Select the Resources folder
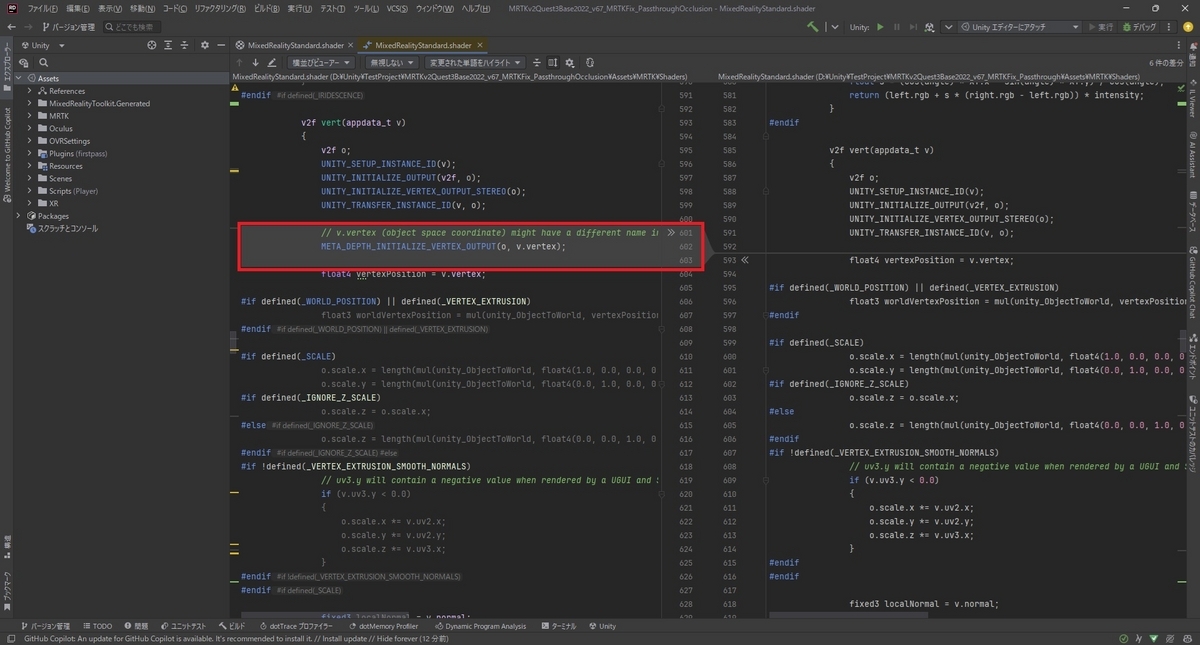This screenshot has width=1200, height=645. coord(60,166)
